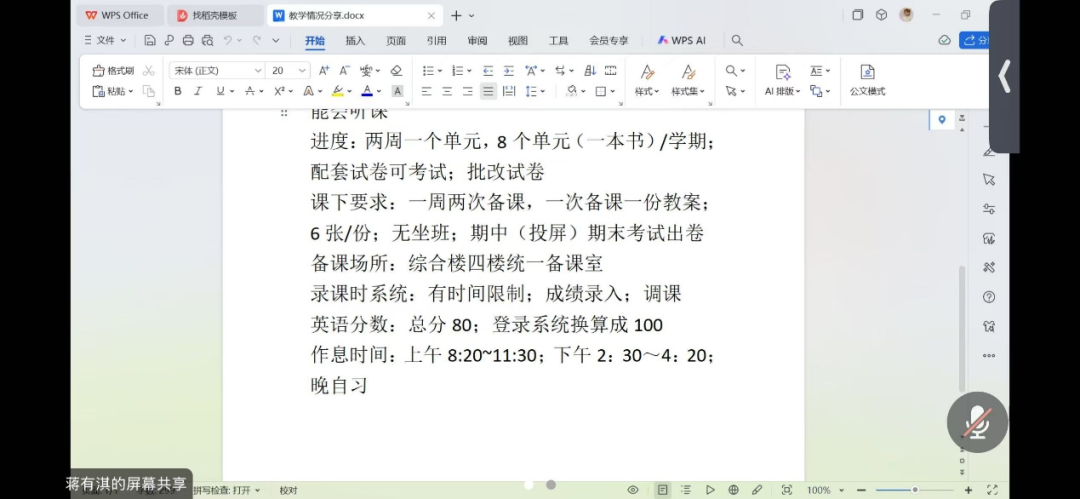Screen dimensions: 1080x499
Task: Open the 审阅 ribbon tab
Action: point(477,41)
